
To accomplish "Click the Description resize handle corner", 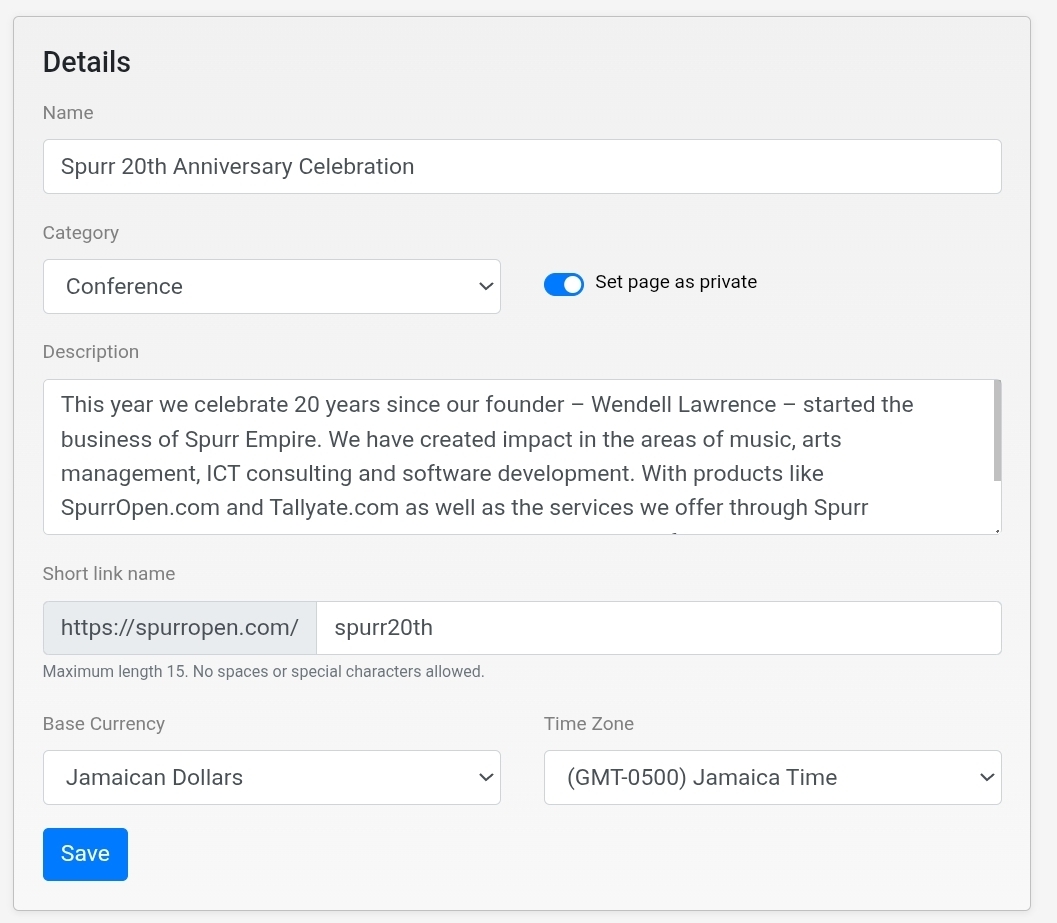I will click(x=997, y=531).
